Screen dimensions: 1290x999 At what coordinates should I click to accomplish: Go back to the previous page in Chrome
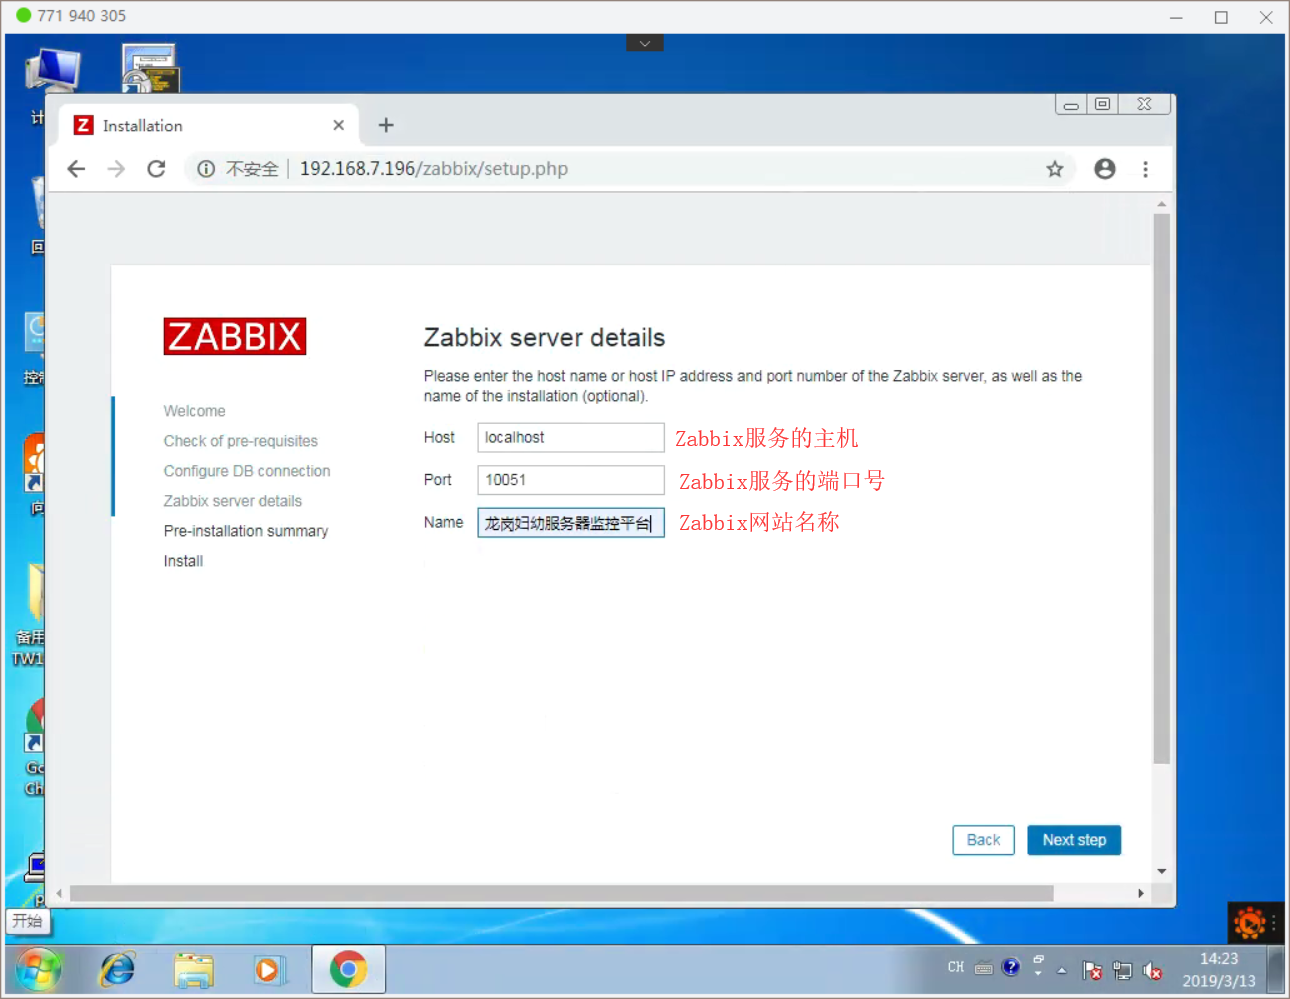(76, 169)
